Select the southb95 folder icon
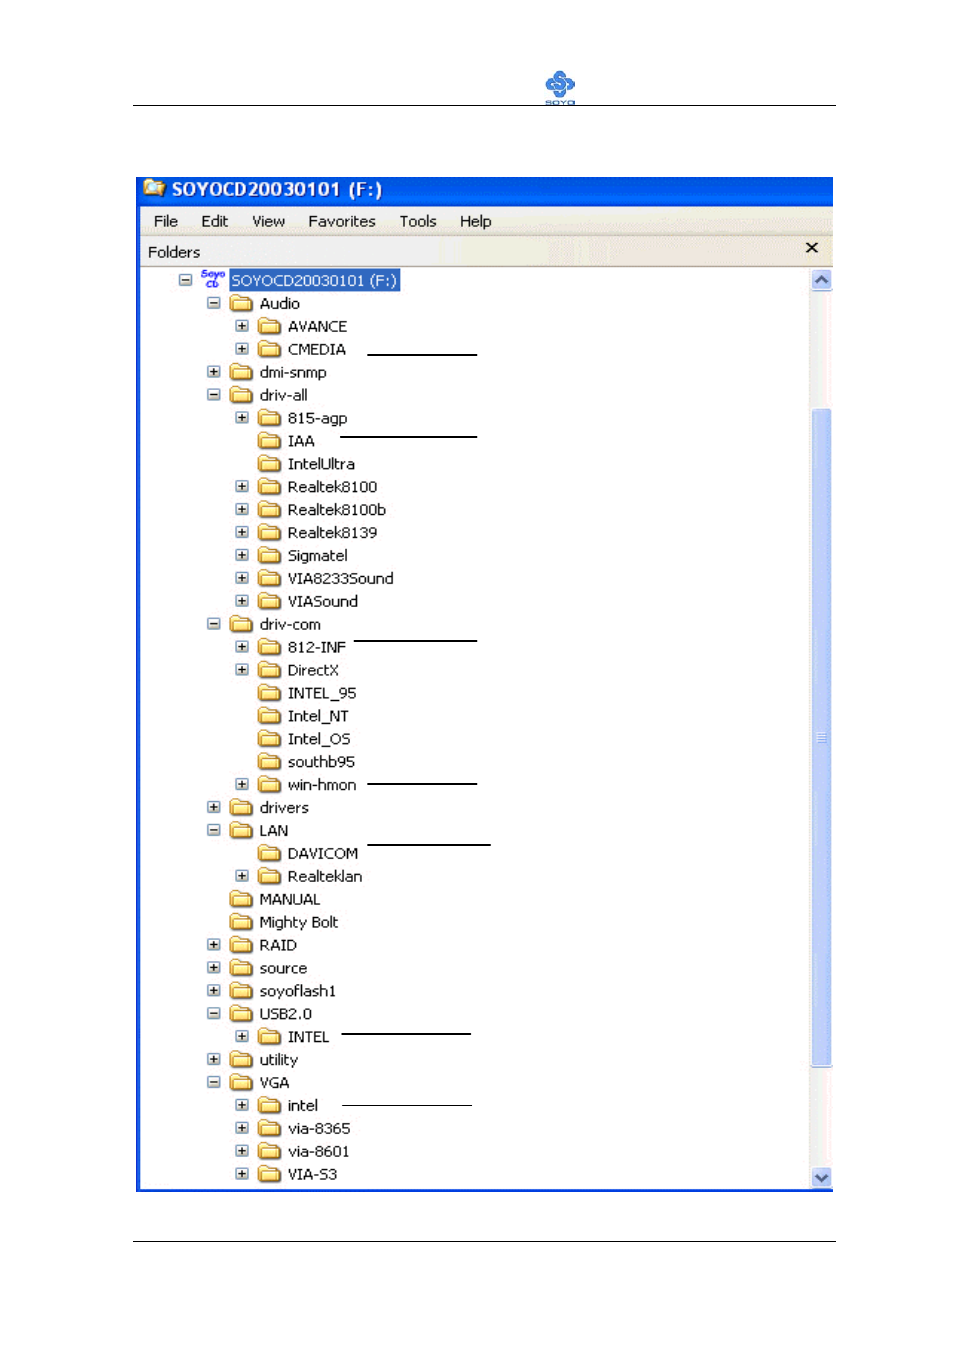The width and height of the screenshot is (954, 1350). (x=269, y=762)
